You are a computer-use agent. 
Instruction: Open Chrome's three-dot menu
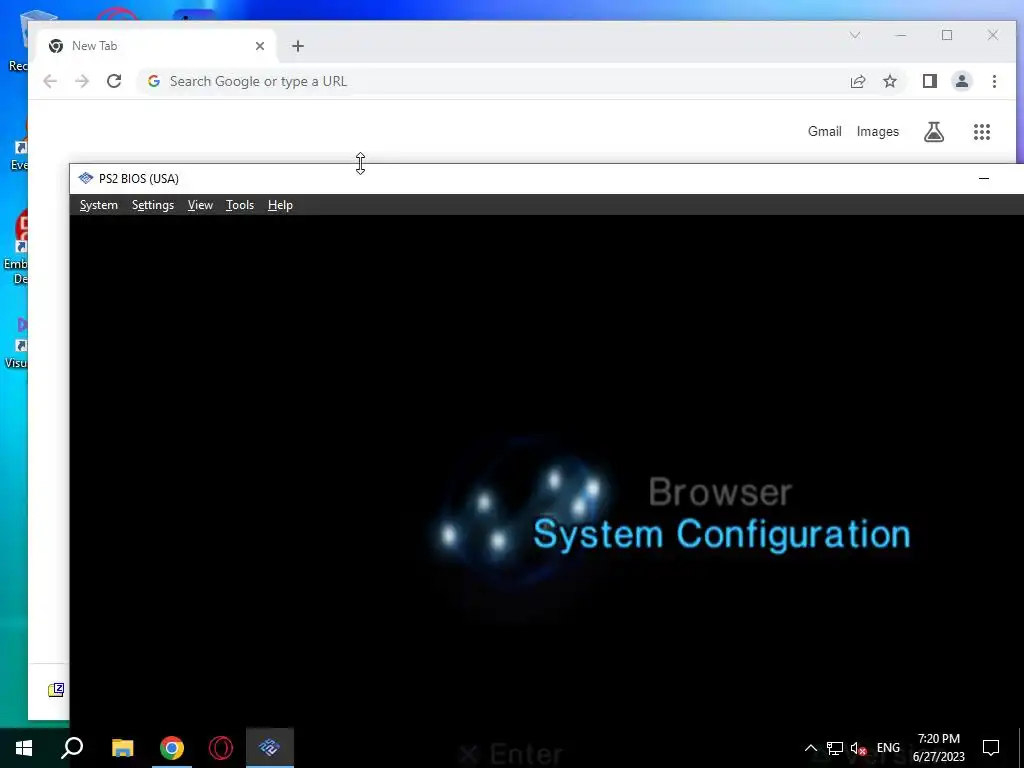(994, 81)
